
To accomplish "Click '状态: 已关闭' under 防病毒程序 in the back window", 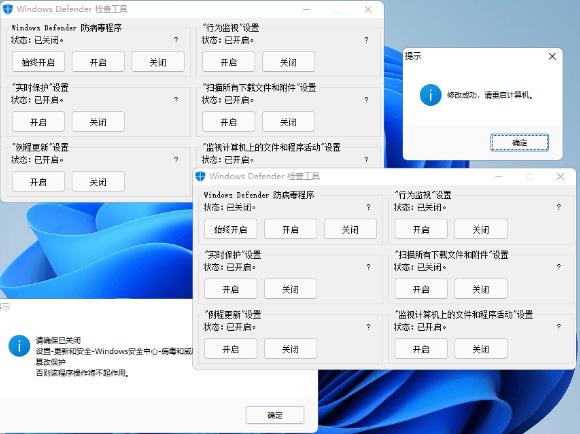I will tap(37, 40).
